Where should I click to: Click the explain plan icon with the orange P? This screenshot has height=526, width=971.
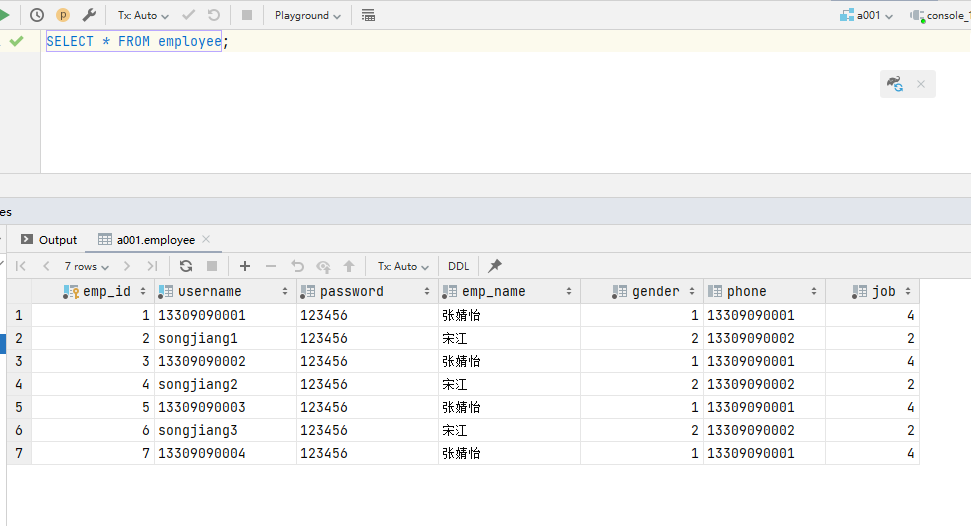pos(63,15)
